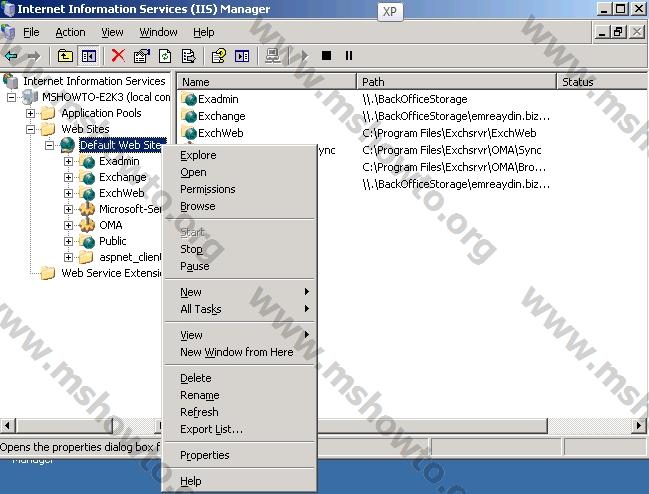Click the Add computer to list icon
The image size is (649, 494).
(x=273, y=55)
